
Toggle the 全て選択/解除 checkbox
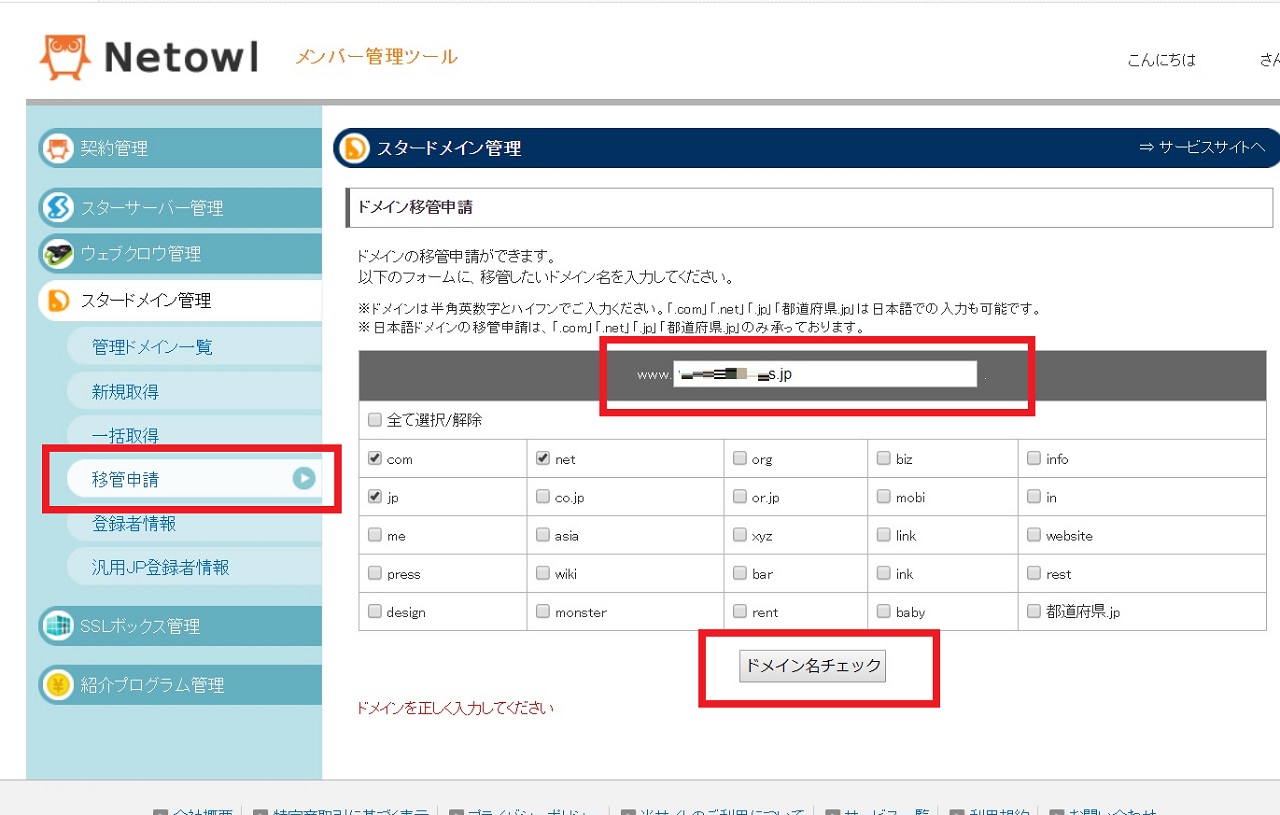(x=375, y=420)
